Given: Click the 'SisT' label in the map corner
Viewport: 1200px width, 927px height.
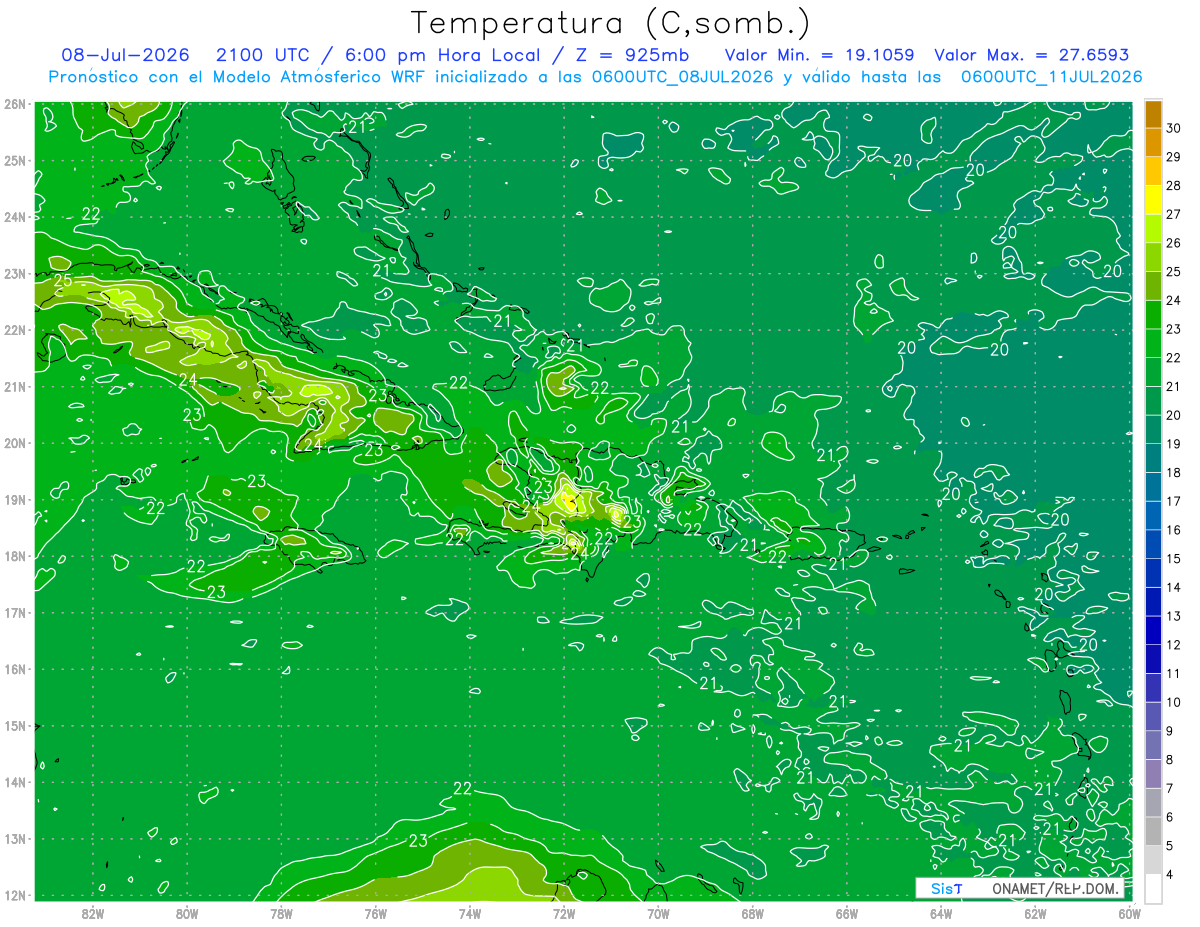Looking at the screenshot, I should coord(946,888).
